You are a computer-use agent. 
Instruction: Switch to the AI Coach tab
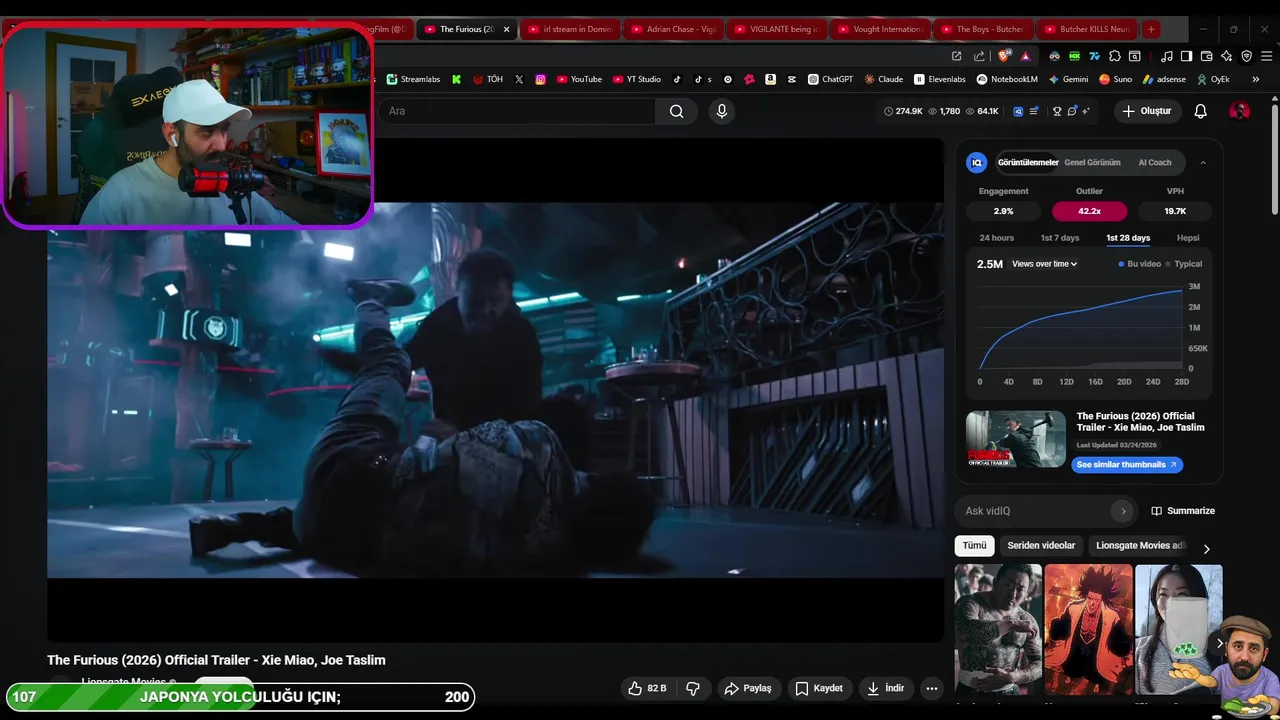coord(1154,162)
